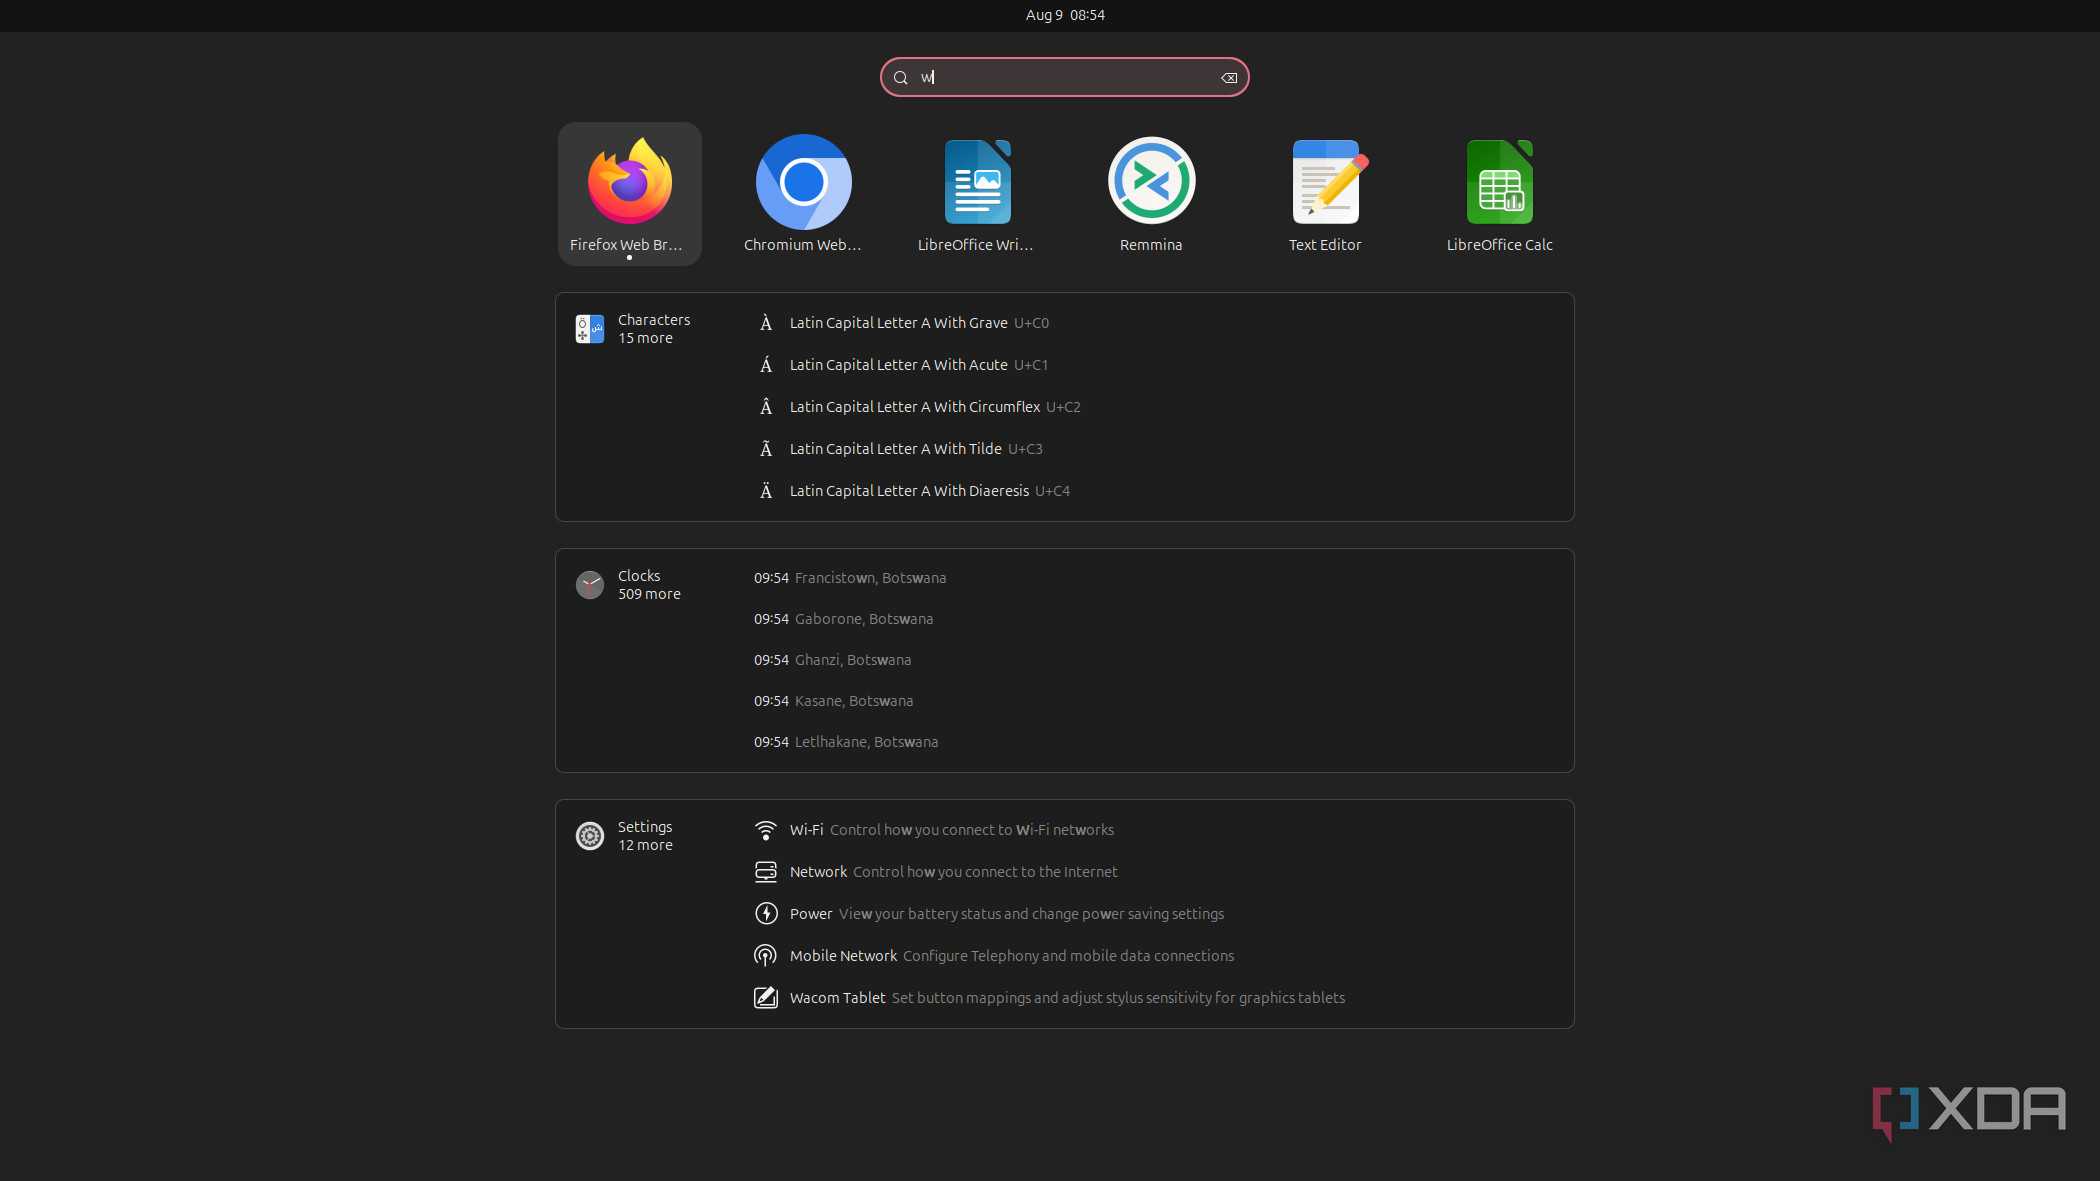This screenshot has width=2100, height=1181.
Task: Focus the search input field
Action: 1064,77
